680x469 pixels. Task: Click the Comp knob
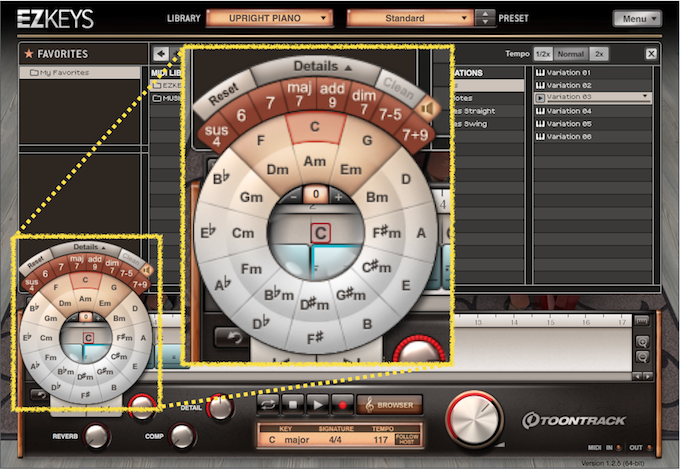tap(182, 436)
